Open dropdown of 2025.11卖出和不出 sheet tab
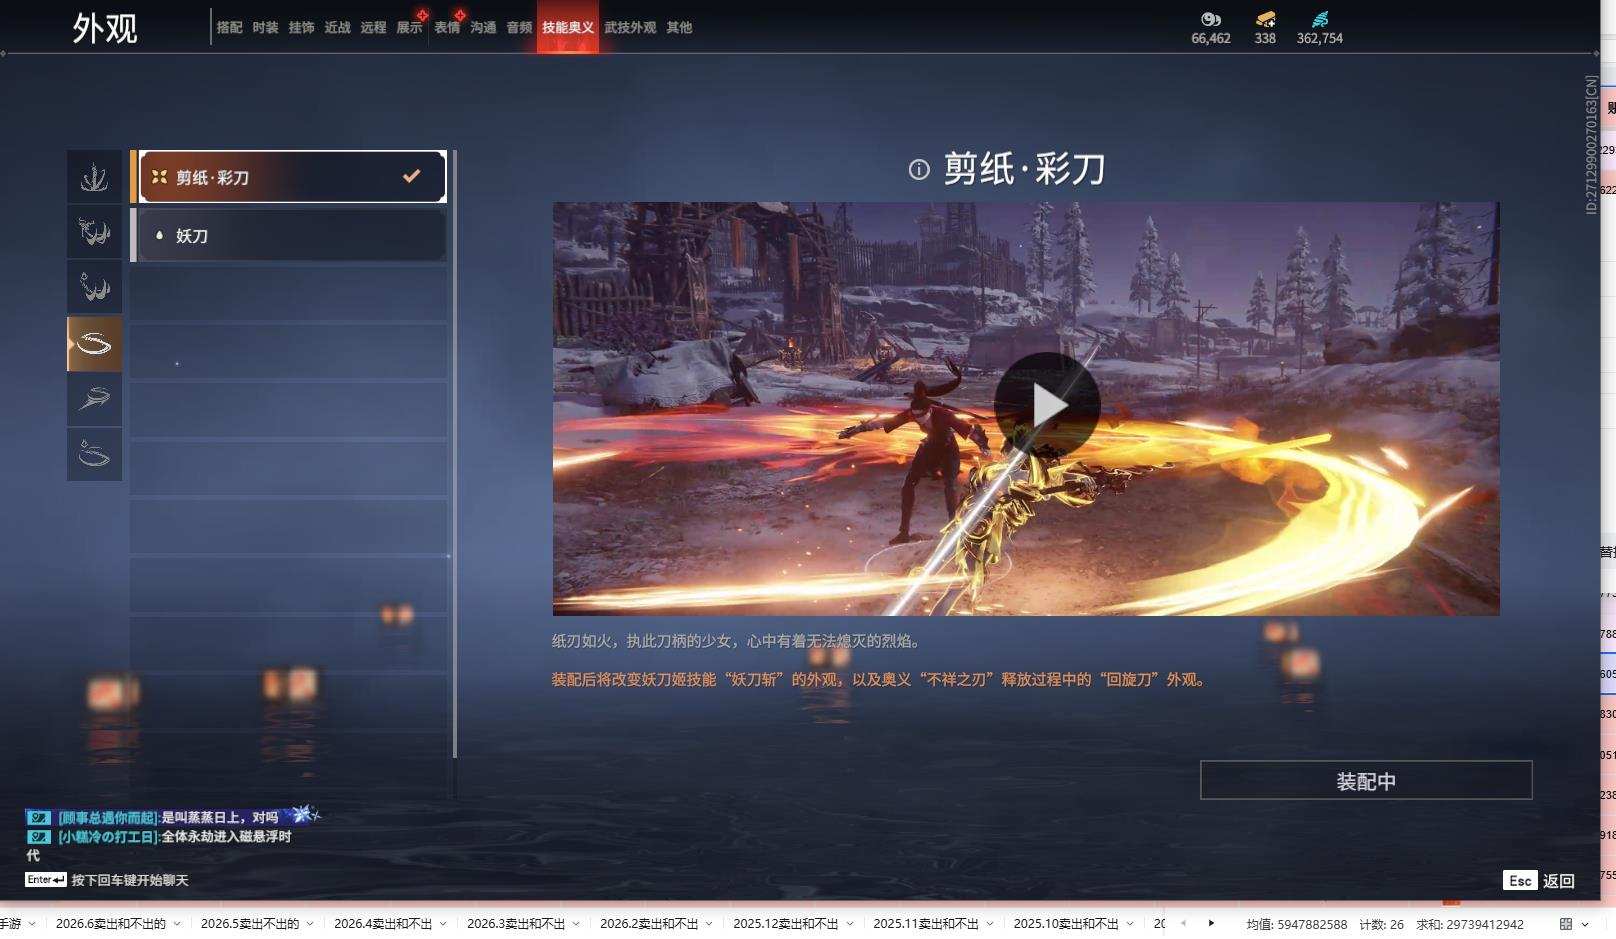Viewport: 1616px width, 939px height. click(x=989, y=924)
